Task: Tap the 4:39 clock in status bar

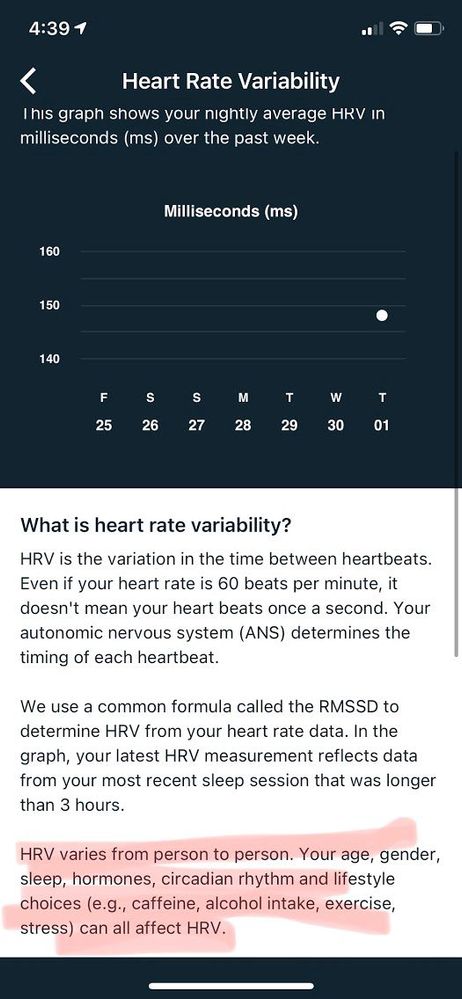Action: click(x=50, y=29)
